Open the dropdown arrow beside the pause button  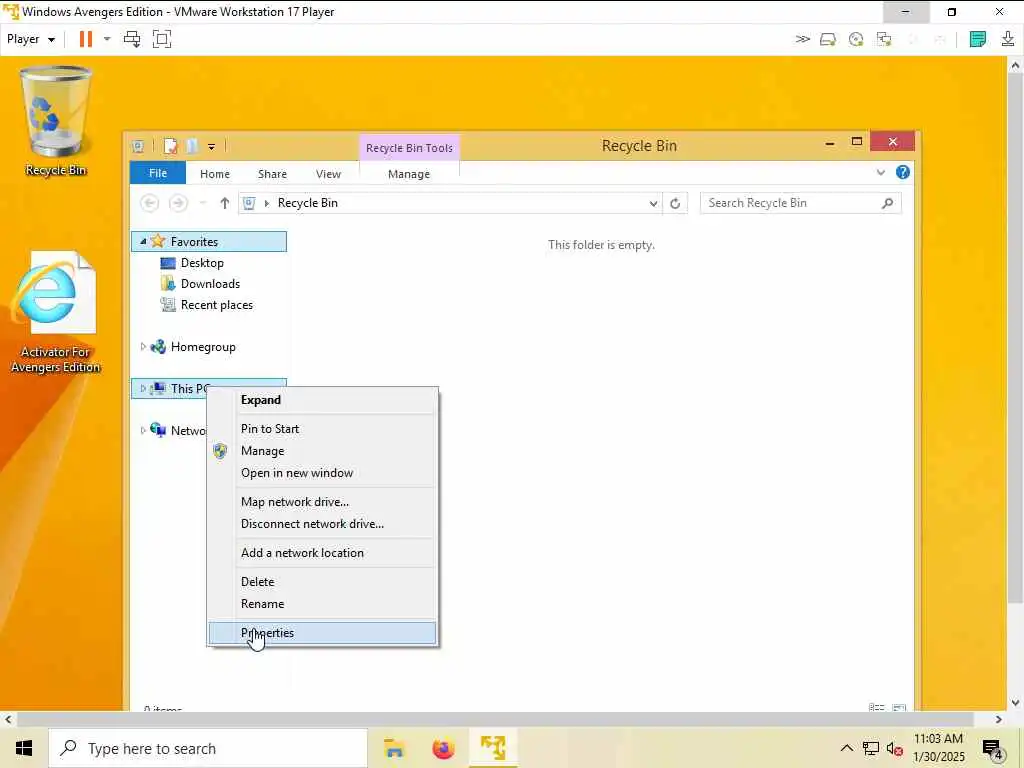tap(107, 39)
